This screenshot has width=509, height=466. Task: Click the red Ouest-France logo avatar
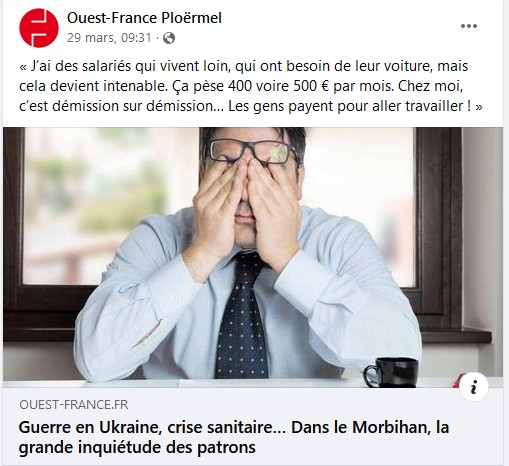tap(39, 28)
